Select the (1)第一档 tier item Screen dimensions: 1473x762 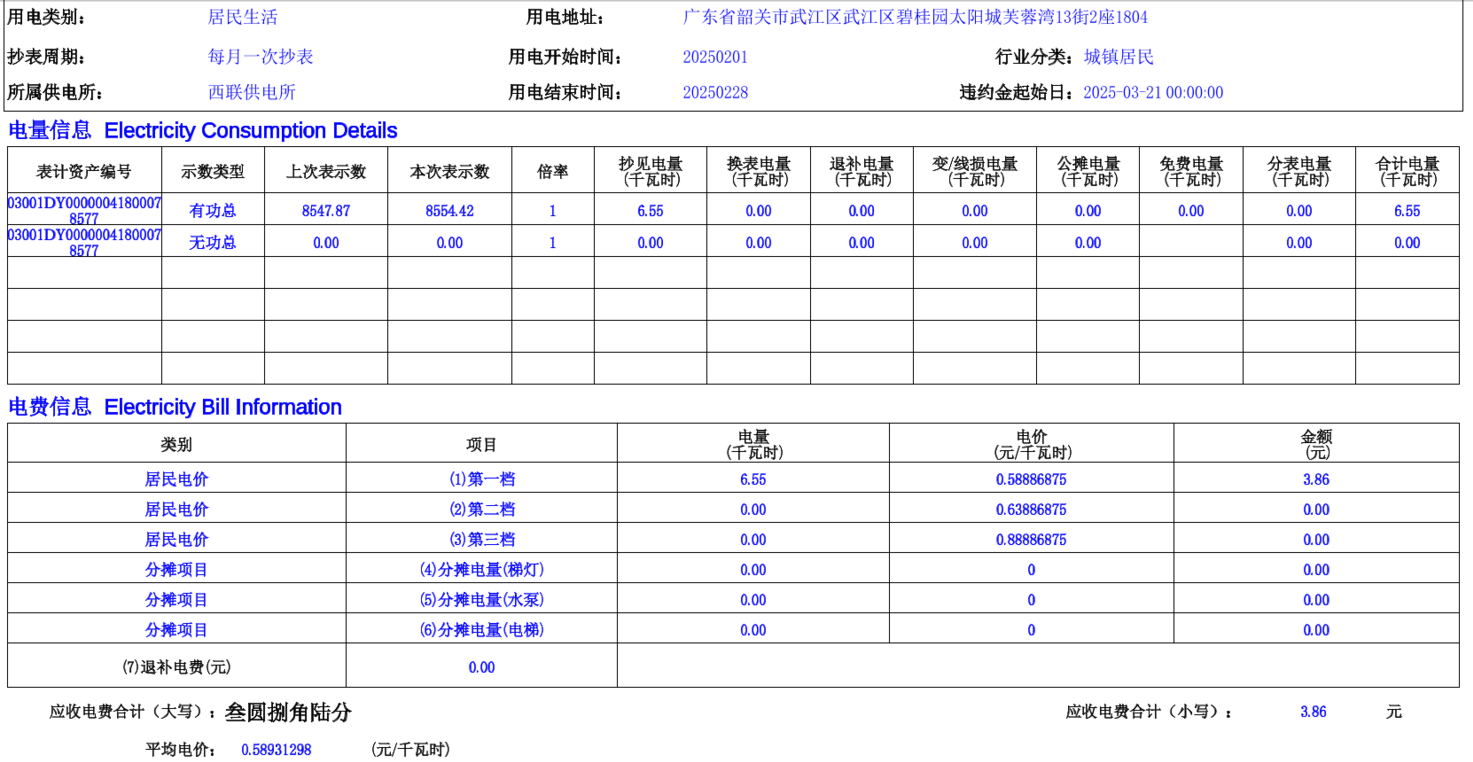click(x=482, y=479)
